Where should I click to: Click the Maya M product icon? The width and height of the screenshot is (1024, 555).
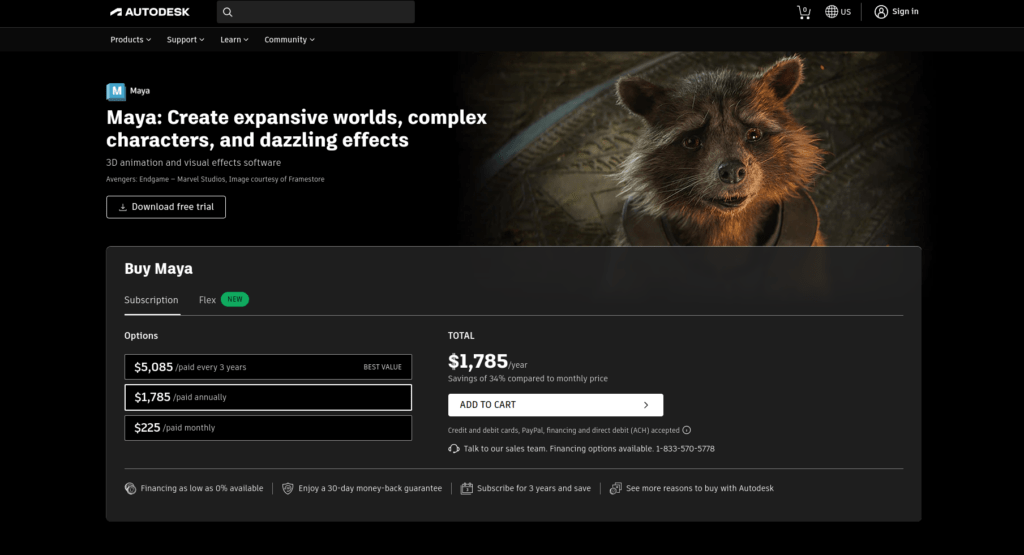116,91
